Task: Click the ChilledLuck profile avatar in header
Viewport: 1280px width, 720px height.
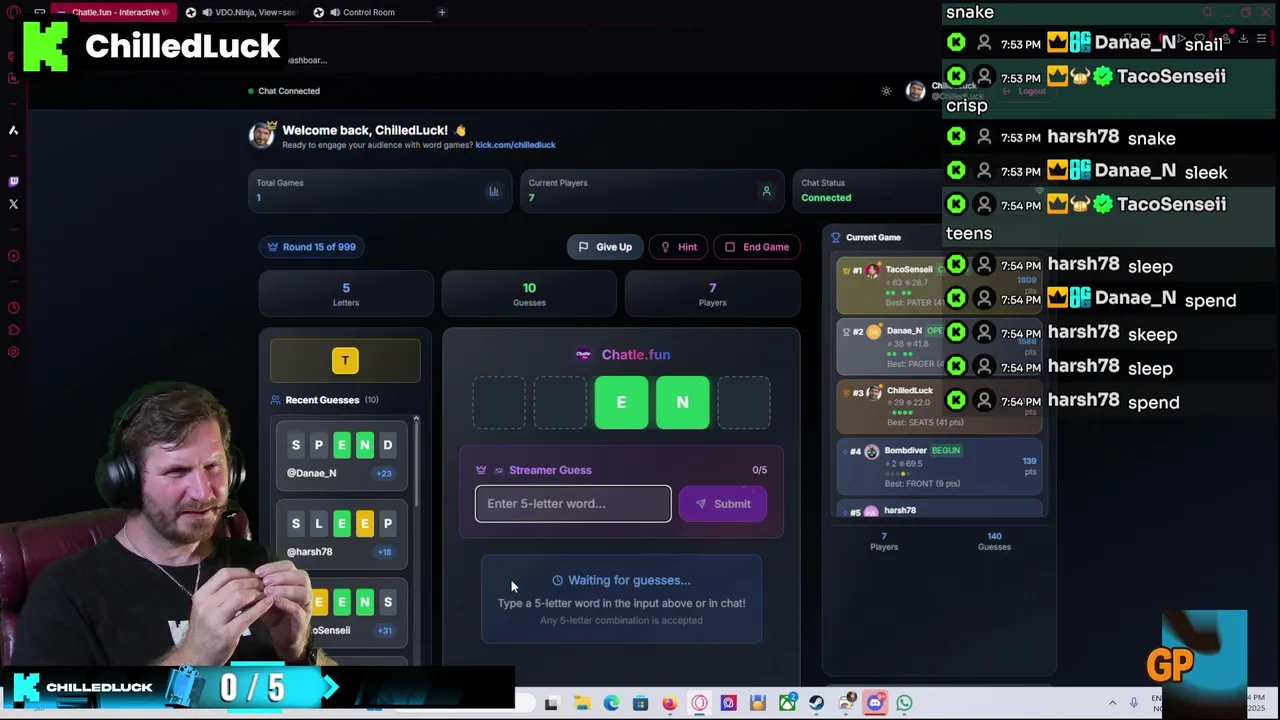Action: (x=915, y=91)
